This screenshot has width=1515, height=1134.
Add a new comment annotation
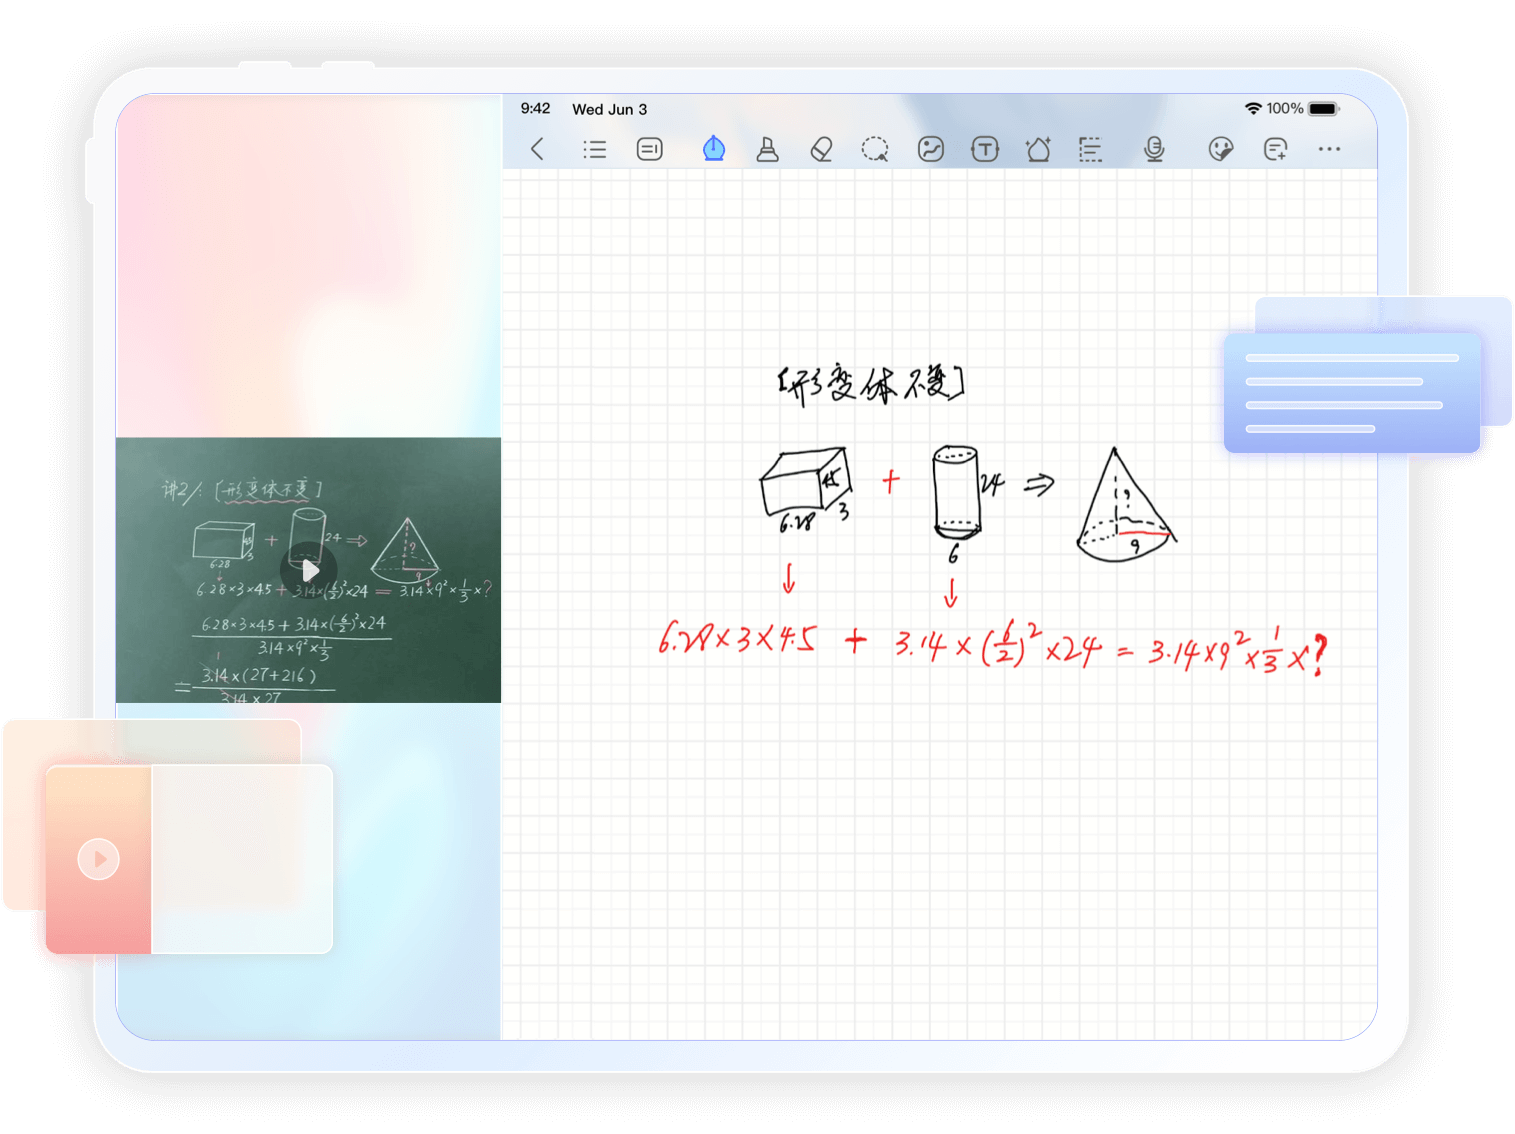[x=1276, y=149]
